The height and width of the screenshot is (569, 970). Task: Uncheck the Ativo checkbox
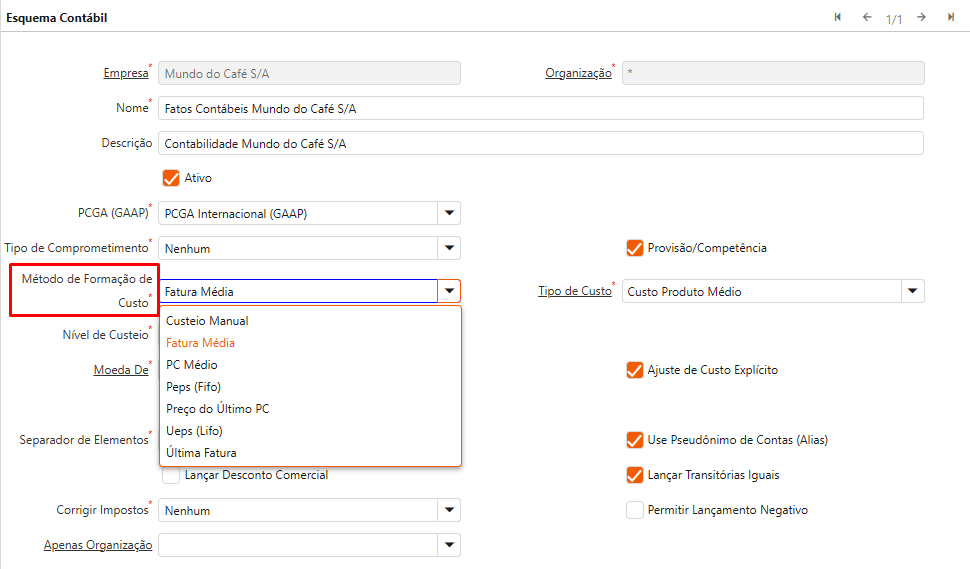(x=171, y=178)
